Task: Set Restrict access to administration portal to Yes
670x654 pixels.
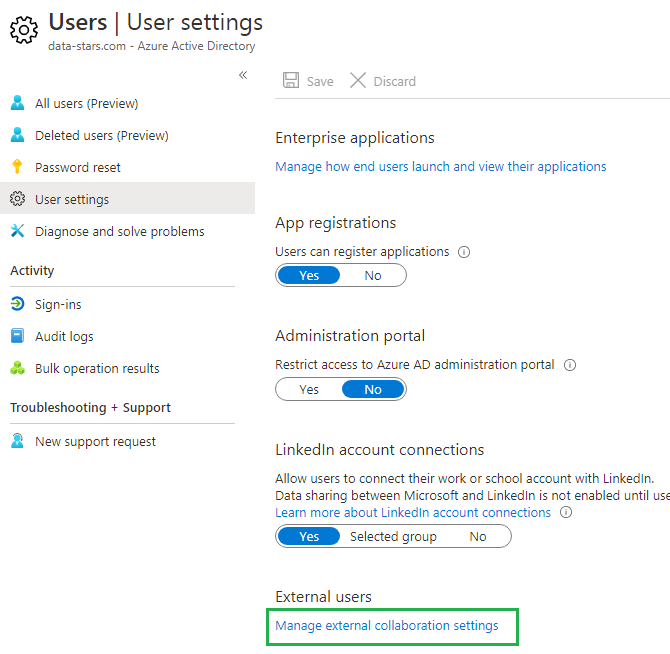Action: (x=309, y=389)
